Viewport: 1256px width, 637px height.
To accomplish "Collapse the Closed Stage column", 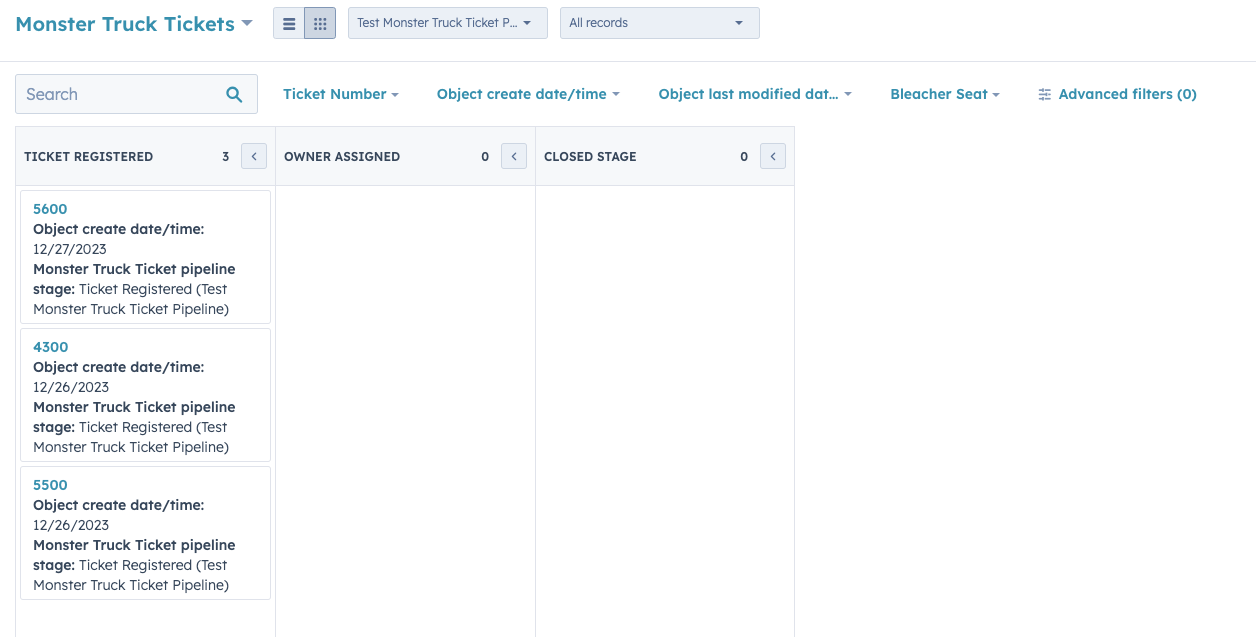I will tap(772, 156).
